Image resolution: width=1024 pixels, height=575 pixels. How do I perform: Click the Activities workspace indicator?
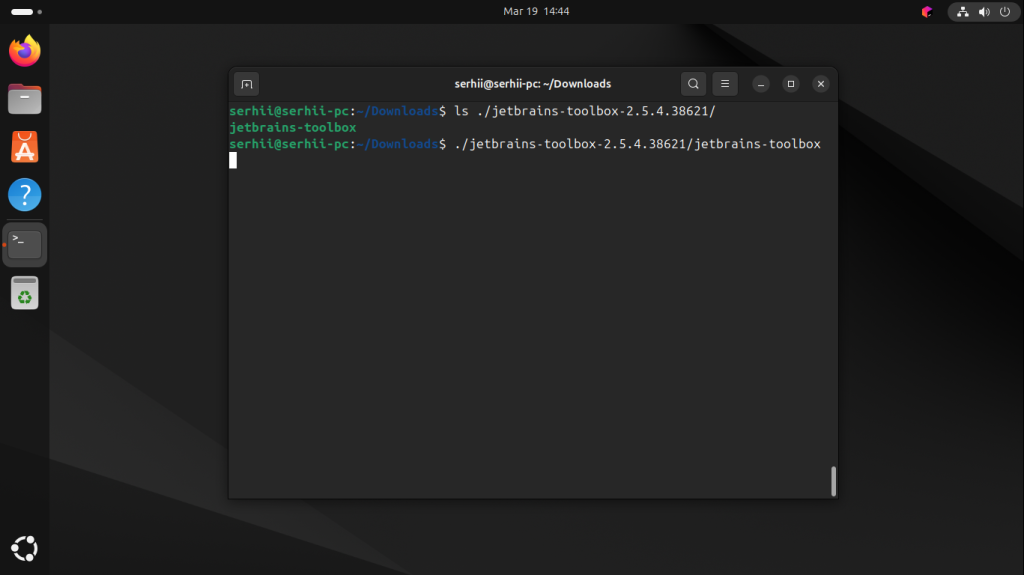[26, 12]
